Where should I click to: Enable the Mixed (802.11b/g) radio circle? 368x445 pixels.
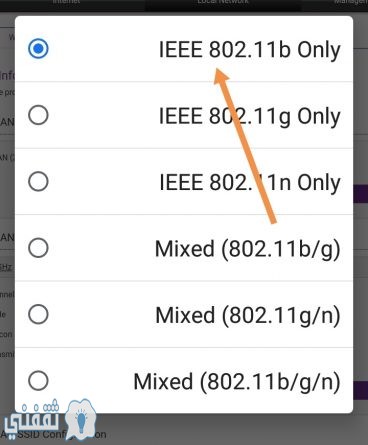pyautogui.click(x=38, y=248)
